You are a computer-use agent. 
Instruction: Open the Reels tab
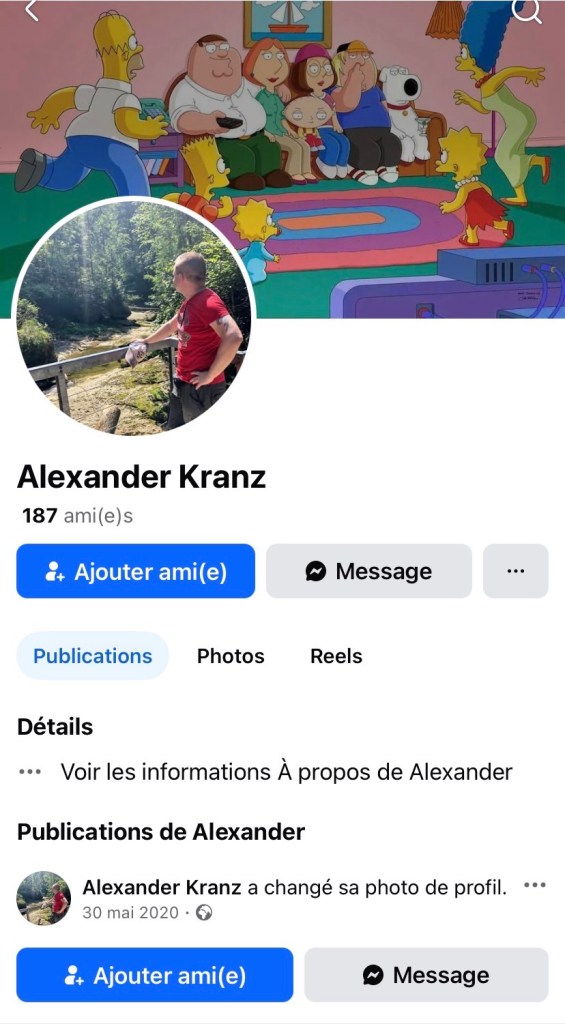pos(336,656)
